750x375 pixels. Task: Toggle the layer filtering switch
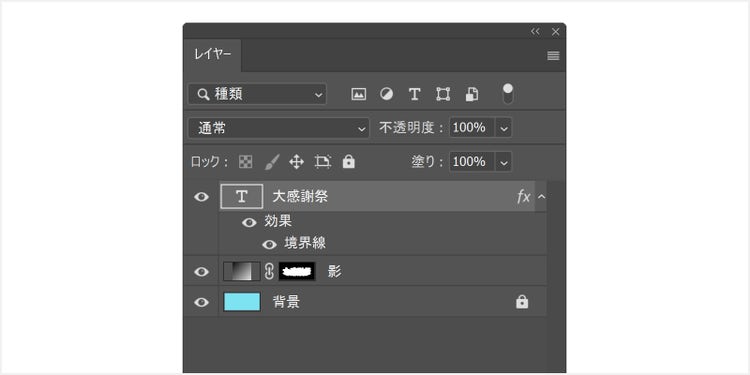(508, 94)
